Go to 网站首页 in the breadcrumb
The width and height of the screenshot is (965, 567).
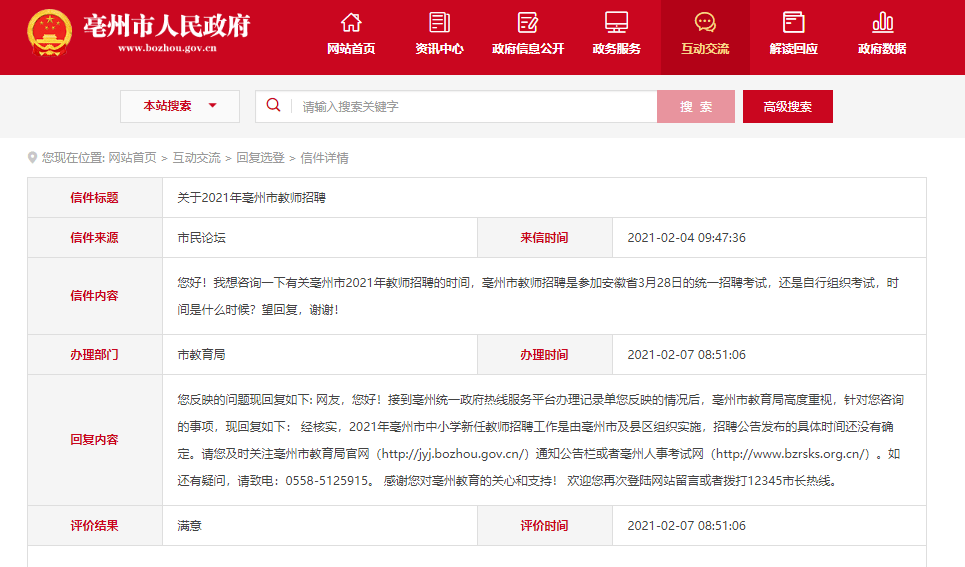(x=132, y=158)
